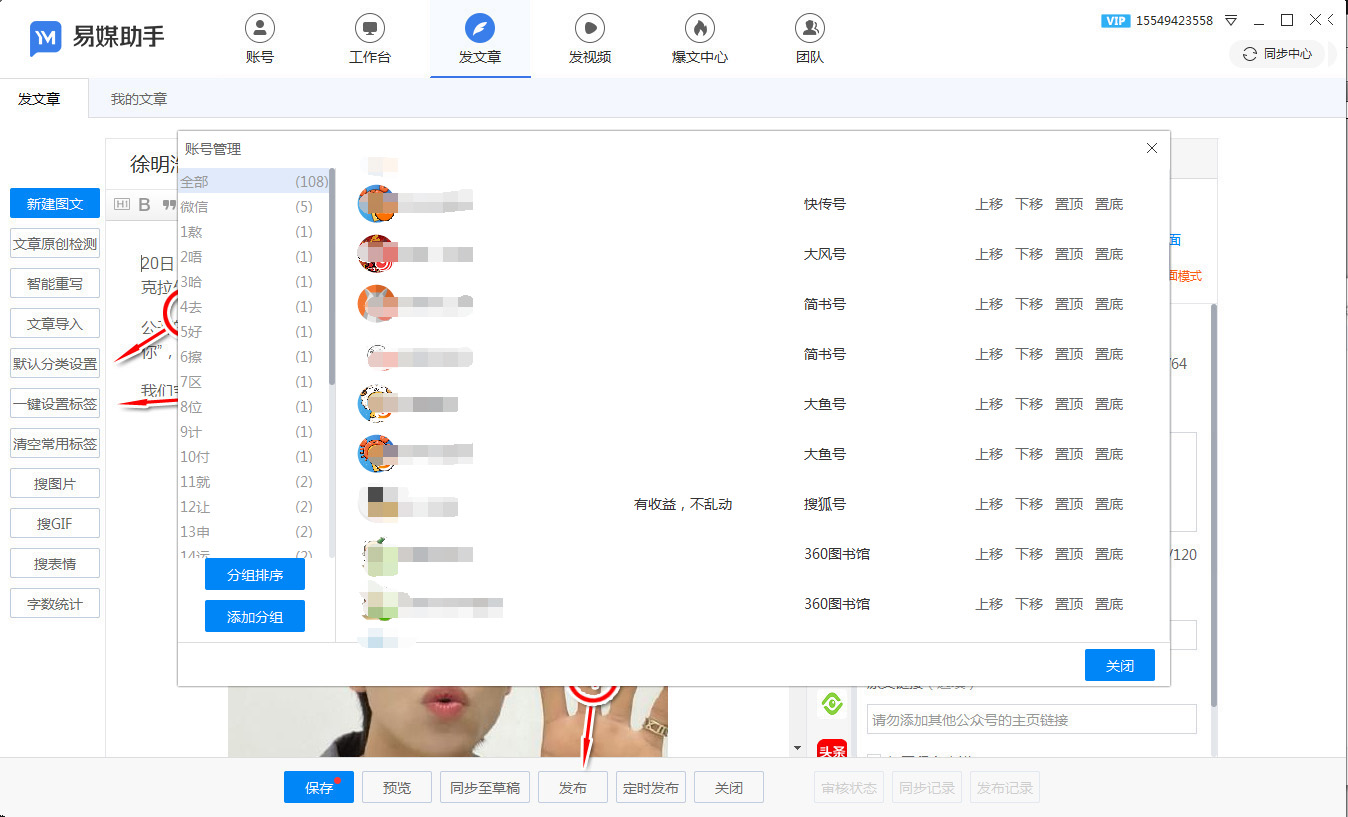Expand the dropdown triangle beside the VIP number
1348x817 pixels.
[x=1231, y=20]
